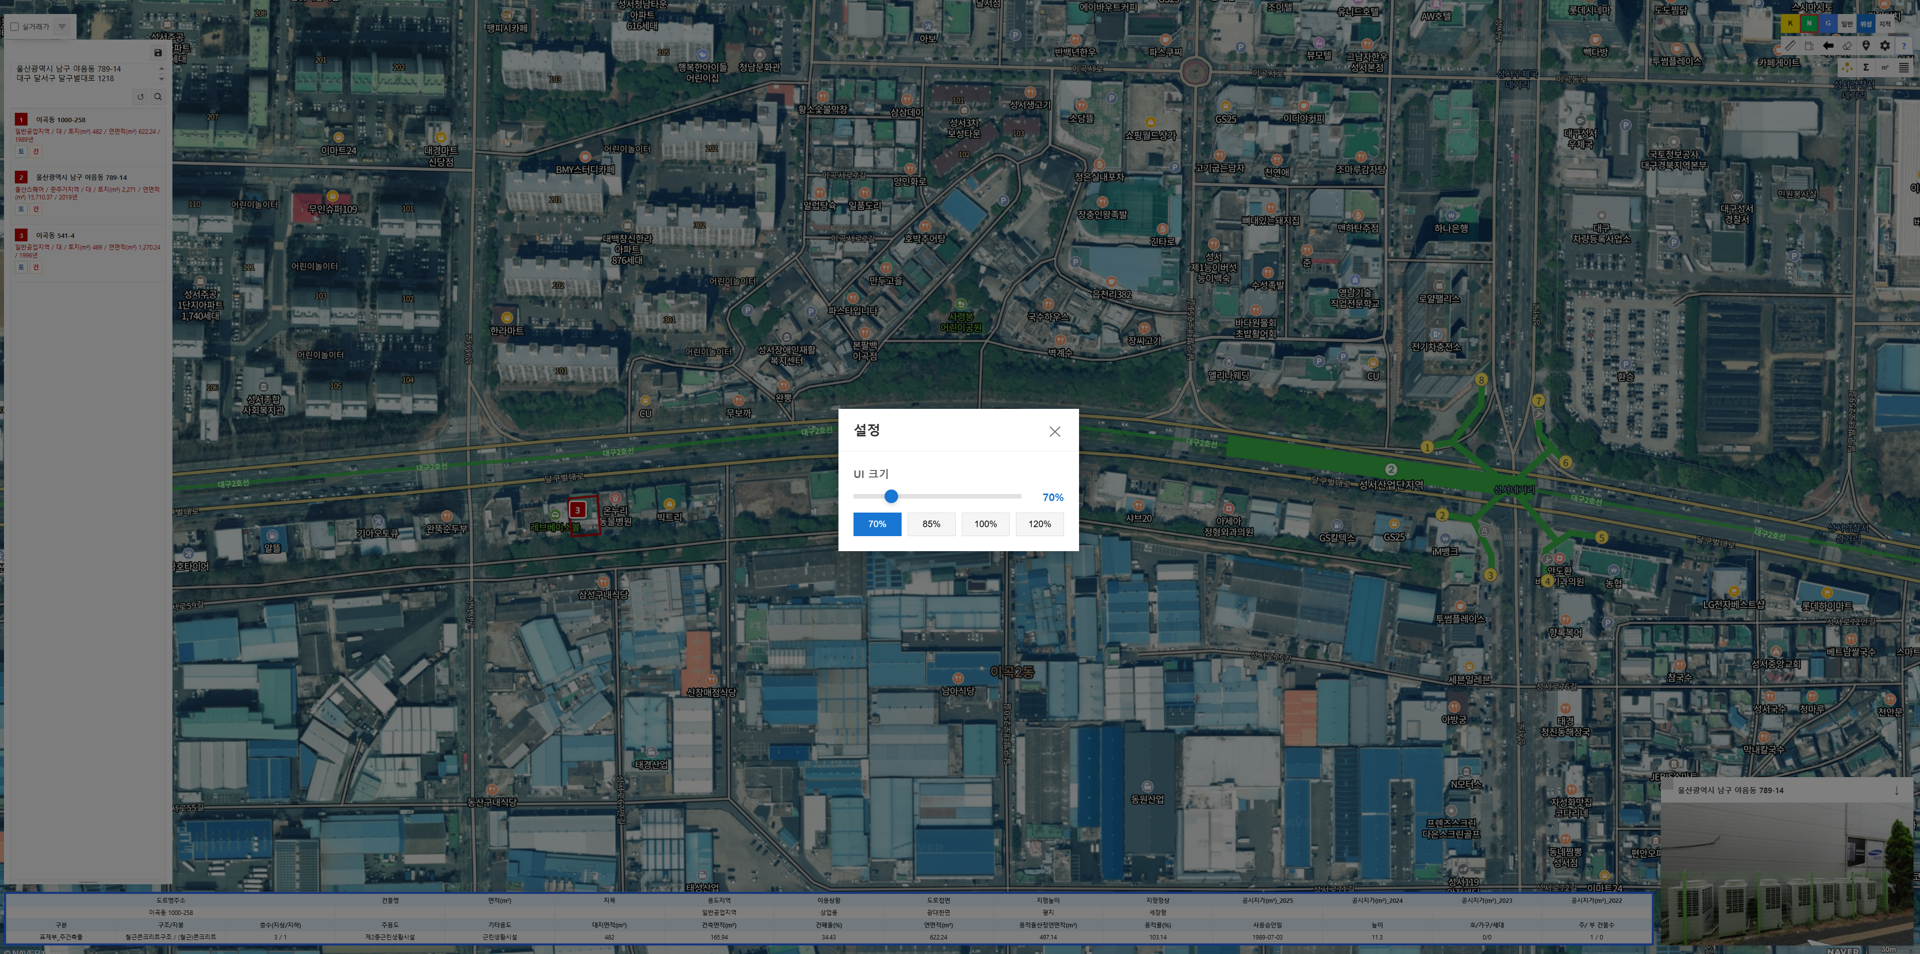Choose the 100% UI size preset
The height and width of the screenshot is (954, 1920).
[985, 524]
